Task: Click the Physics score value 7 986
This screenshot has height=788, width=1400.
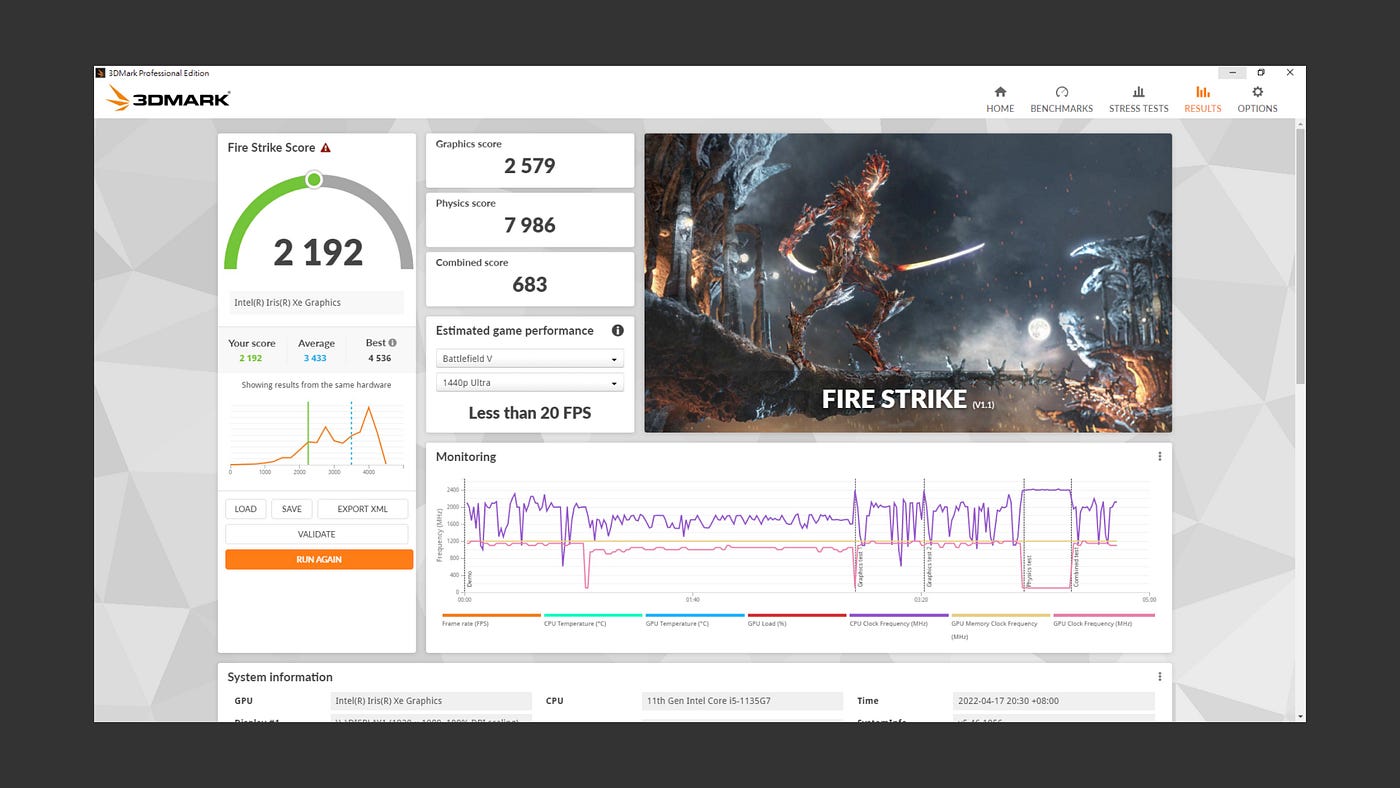Action: [530, 225]
